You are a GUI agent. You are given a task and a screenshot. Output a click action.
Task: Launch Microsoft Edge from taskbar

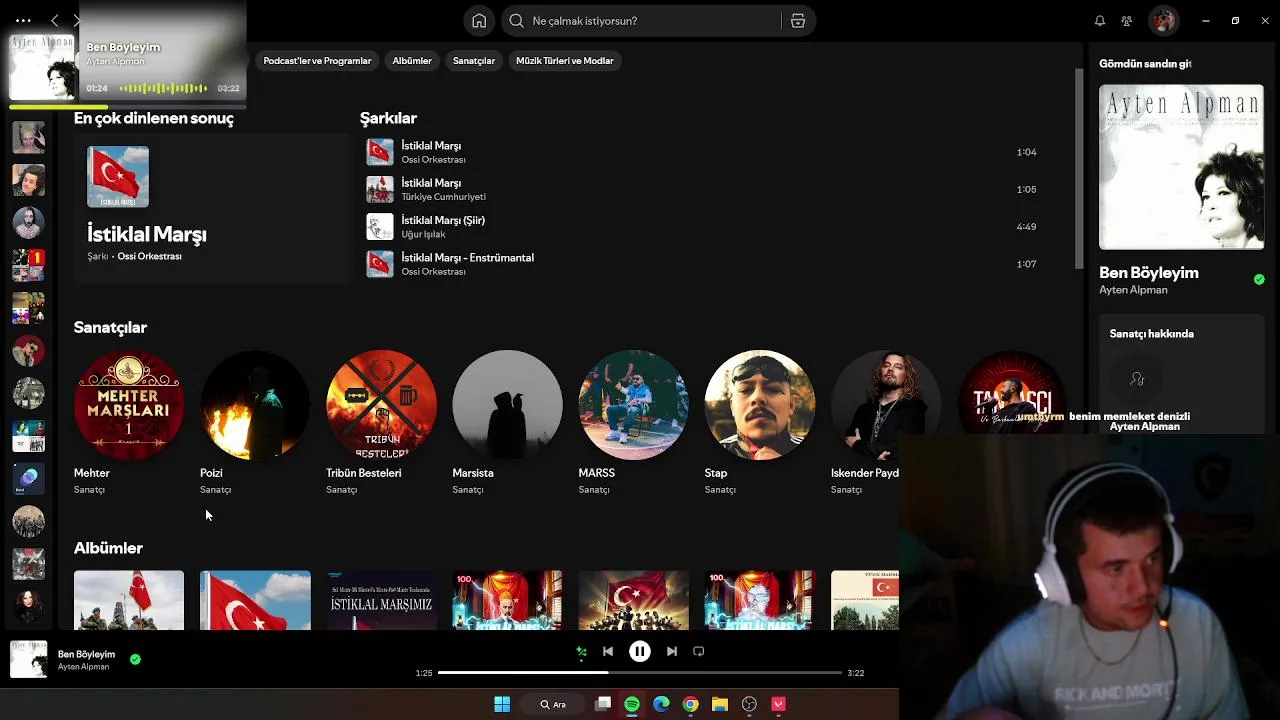pyautogui.click(x=661, y=704)
